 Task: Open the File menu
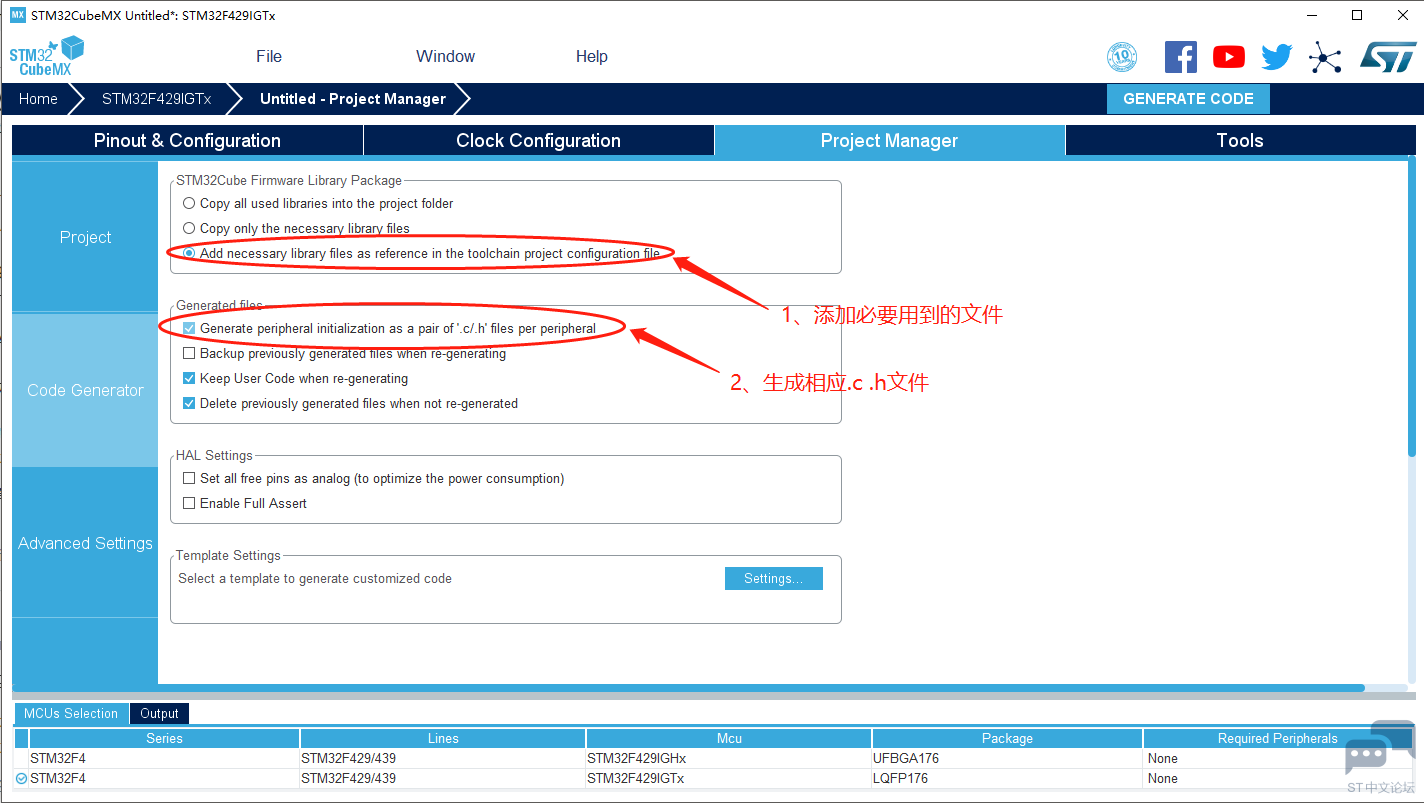[269, 56]
